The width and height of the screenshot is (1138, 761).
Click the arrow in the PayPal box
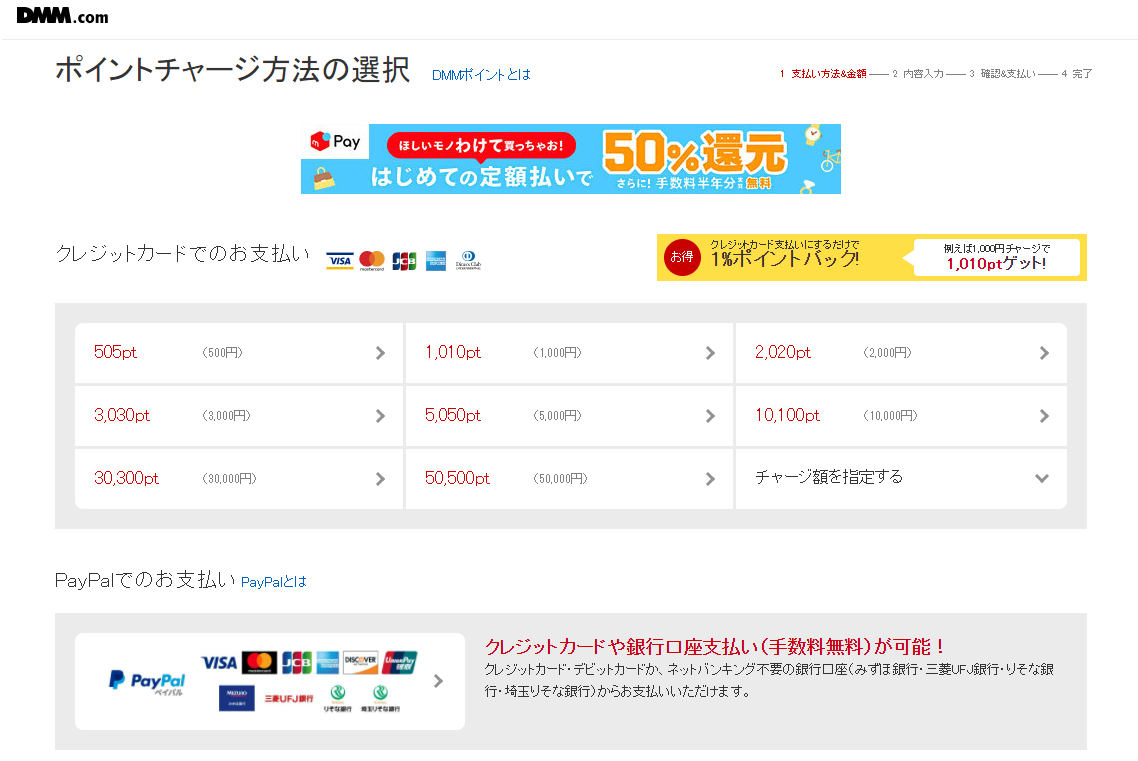[x=438, y=681]
